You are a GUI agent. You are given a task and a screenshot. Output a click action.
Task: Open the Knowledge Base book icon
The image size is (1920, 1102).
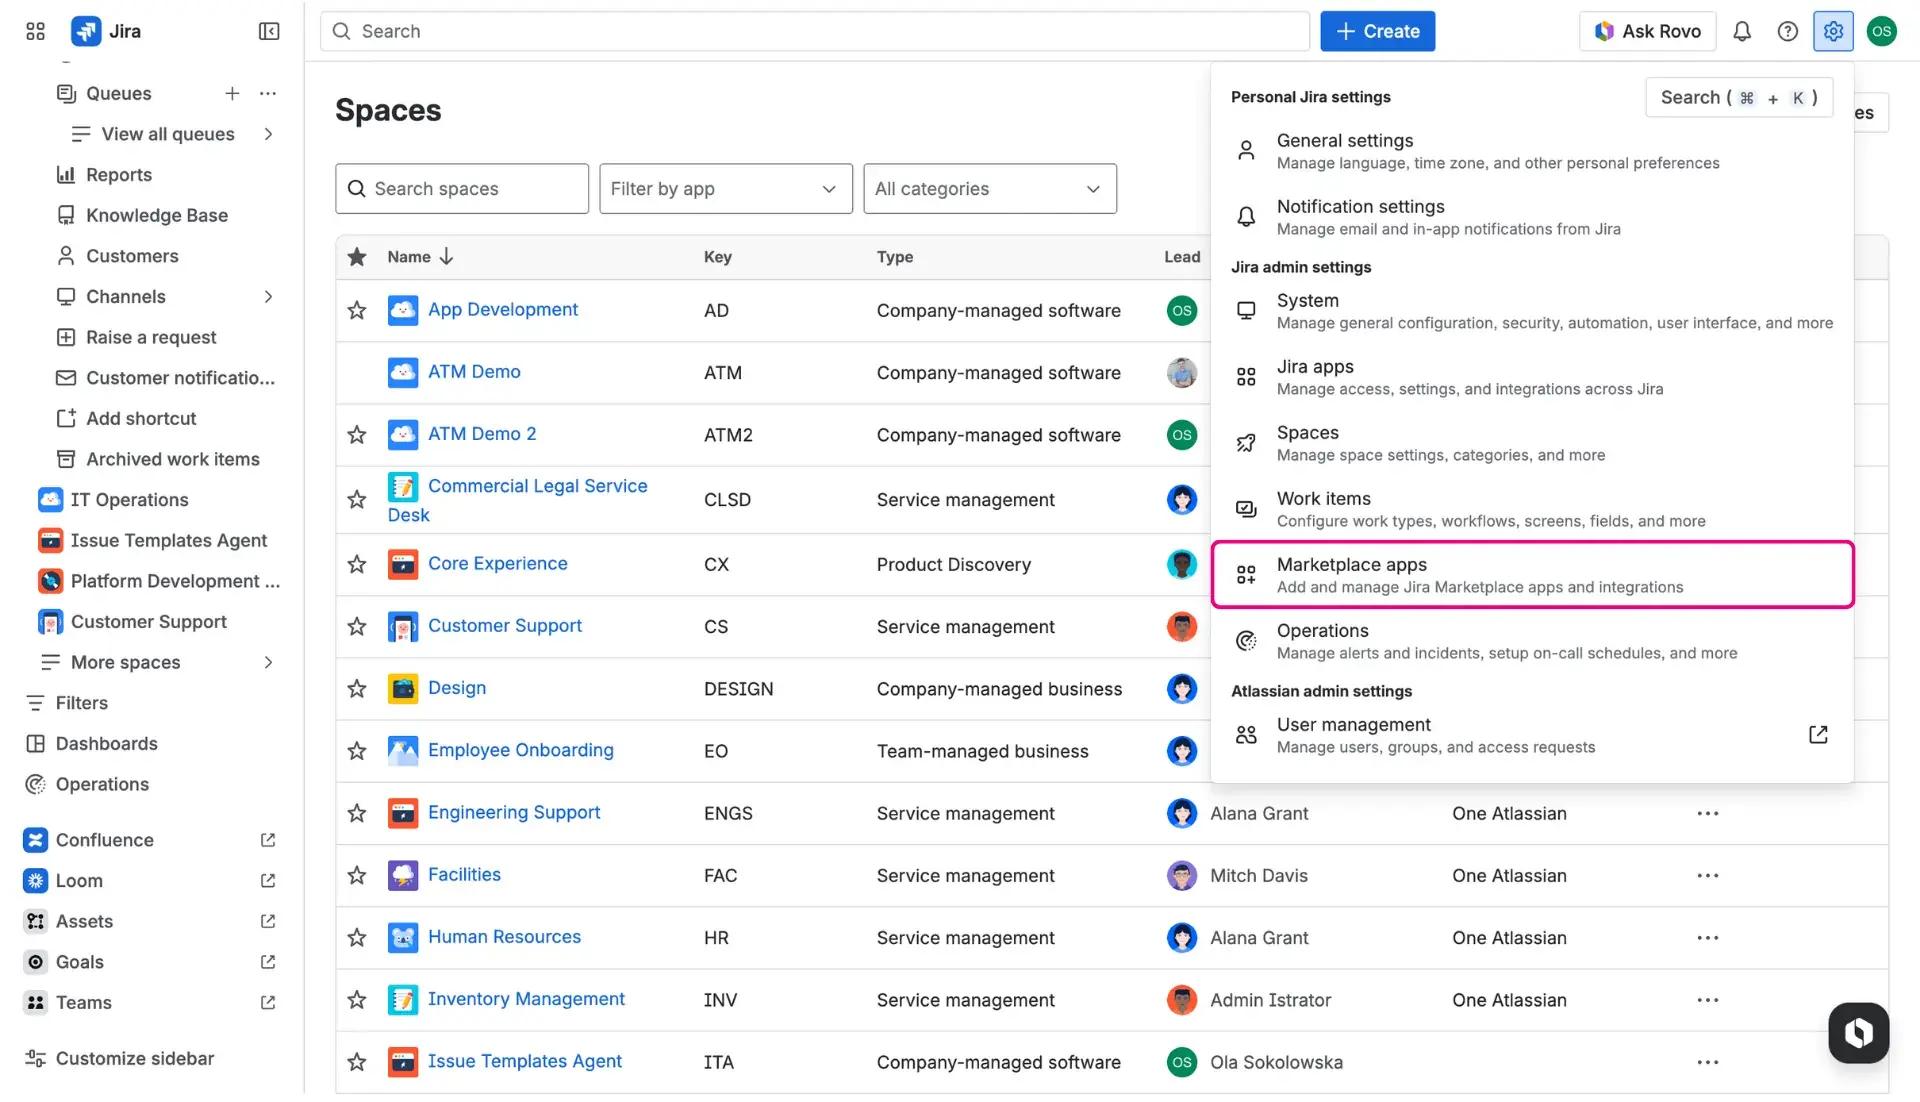point(65,215)
